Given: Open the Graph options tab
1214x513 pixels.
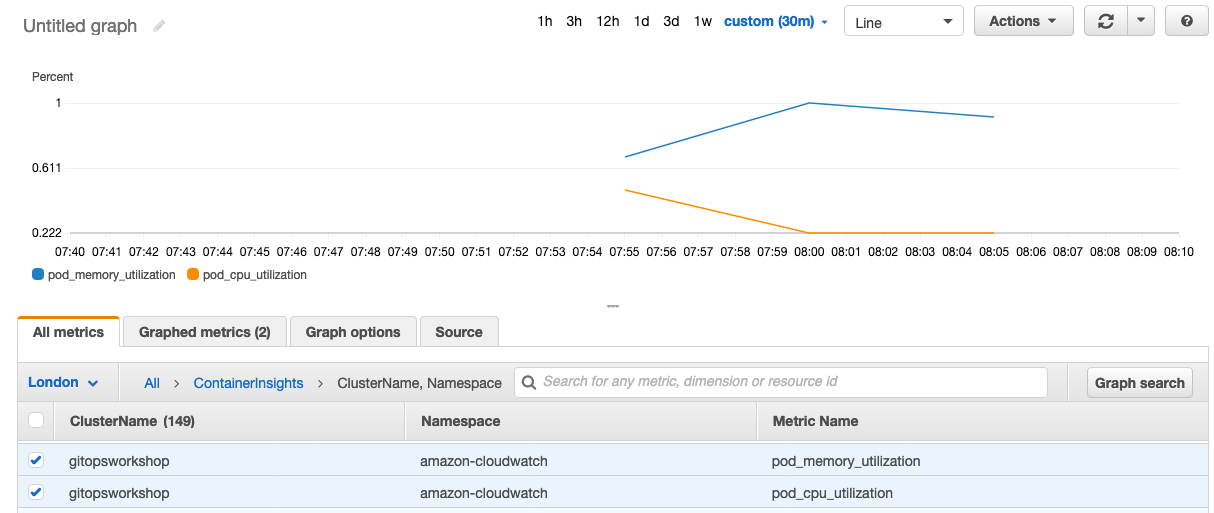Looking at the screenshot, I should tap(353, 332).
